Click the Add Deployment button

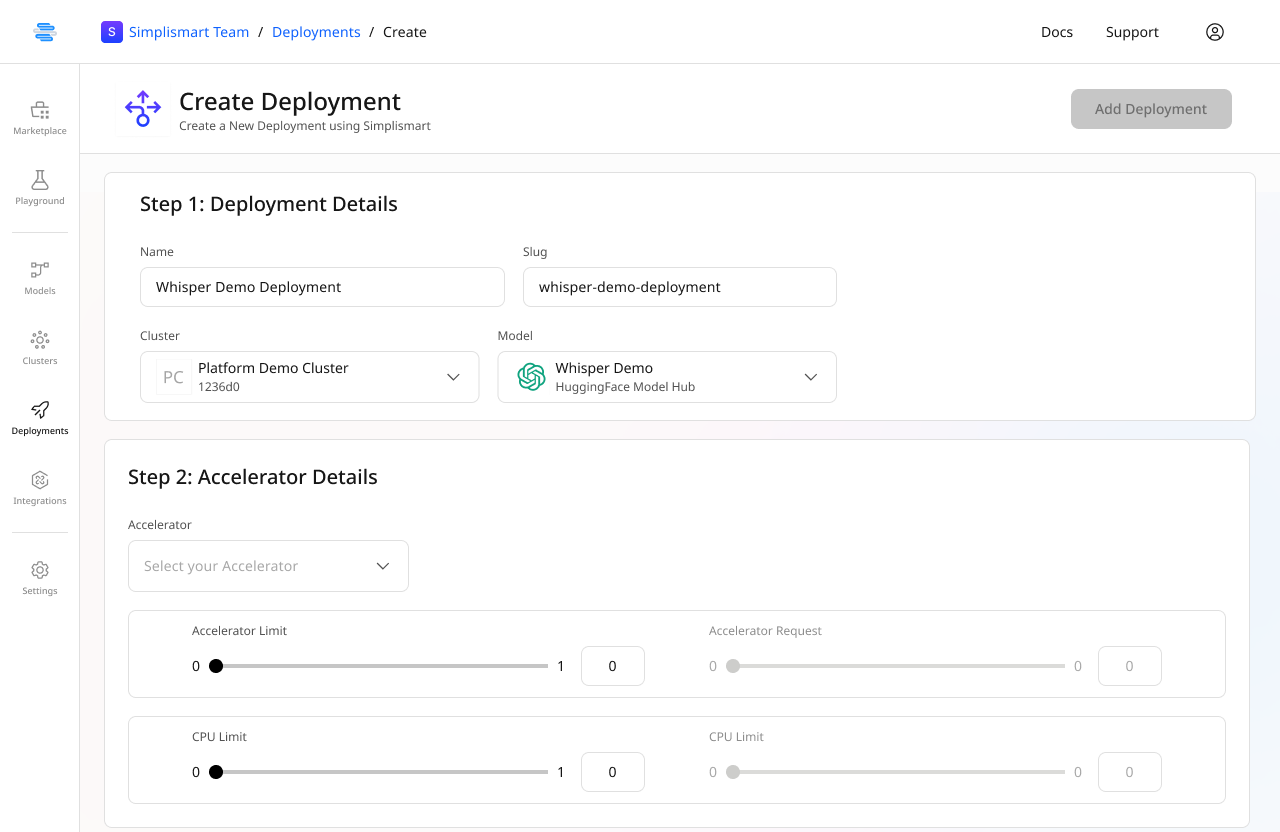tap(1151, 109)
